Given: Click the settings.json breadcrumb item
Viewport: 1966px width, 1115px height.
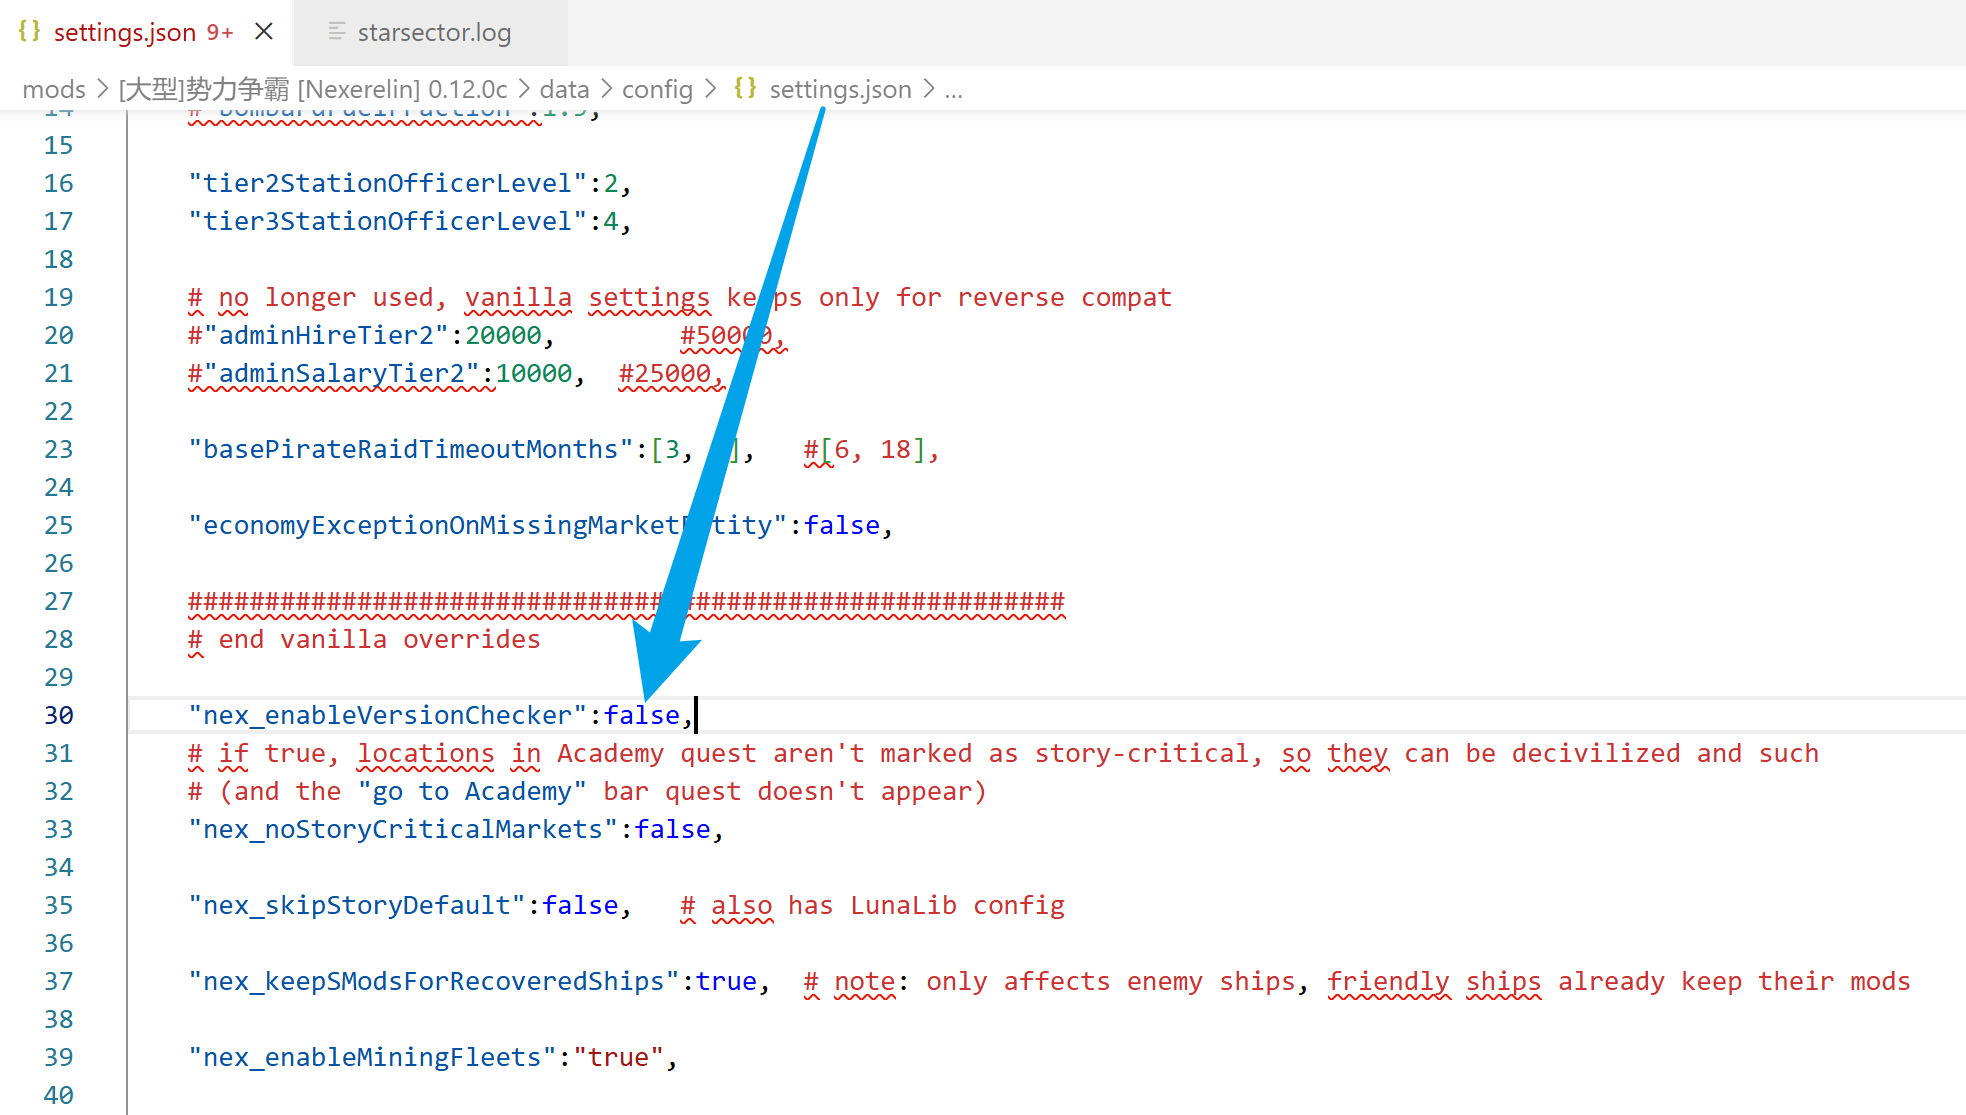Looking at the screenshot, I should click(840, 90).
